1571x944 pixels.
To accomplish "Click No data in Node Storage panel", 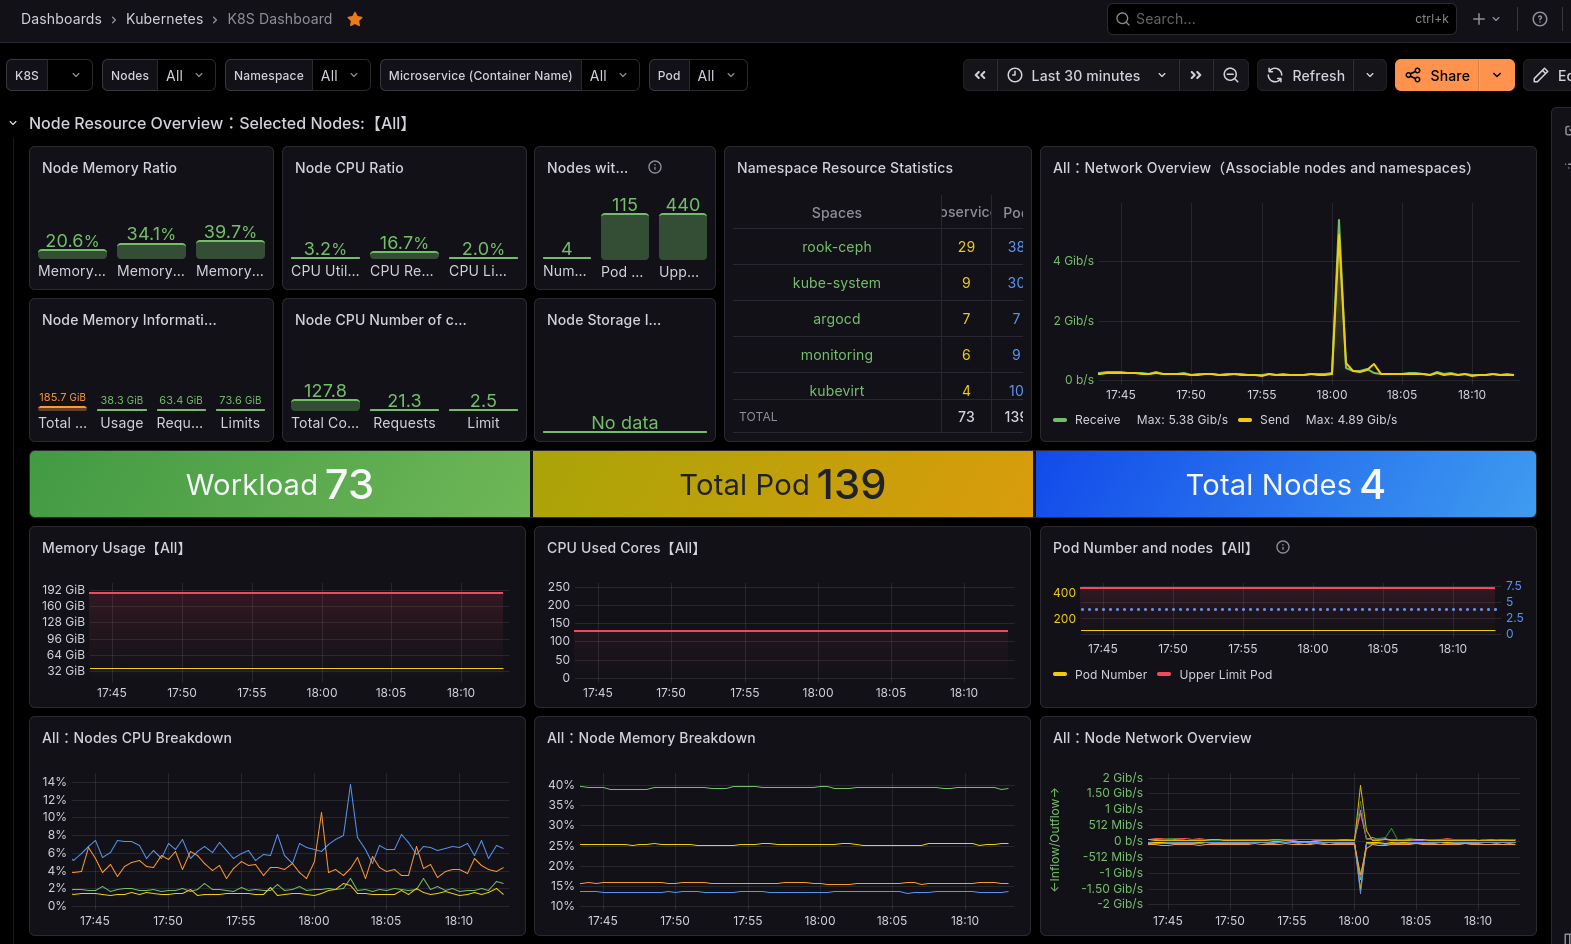I will [x=625, y=422].
